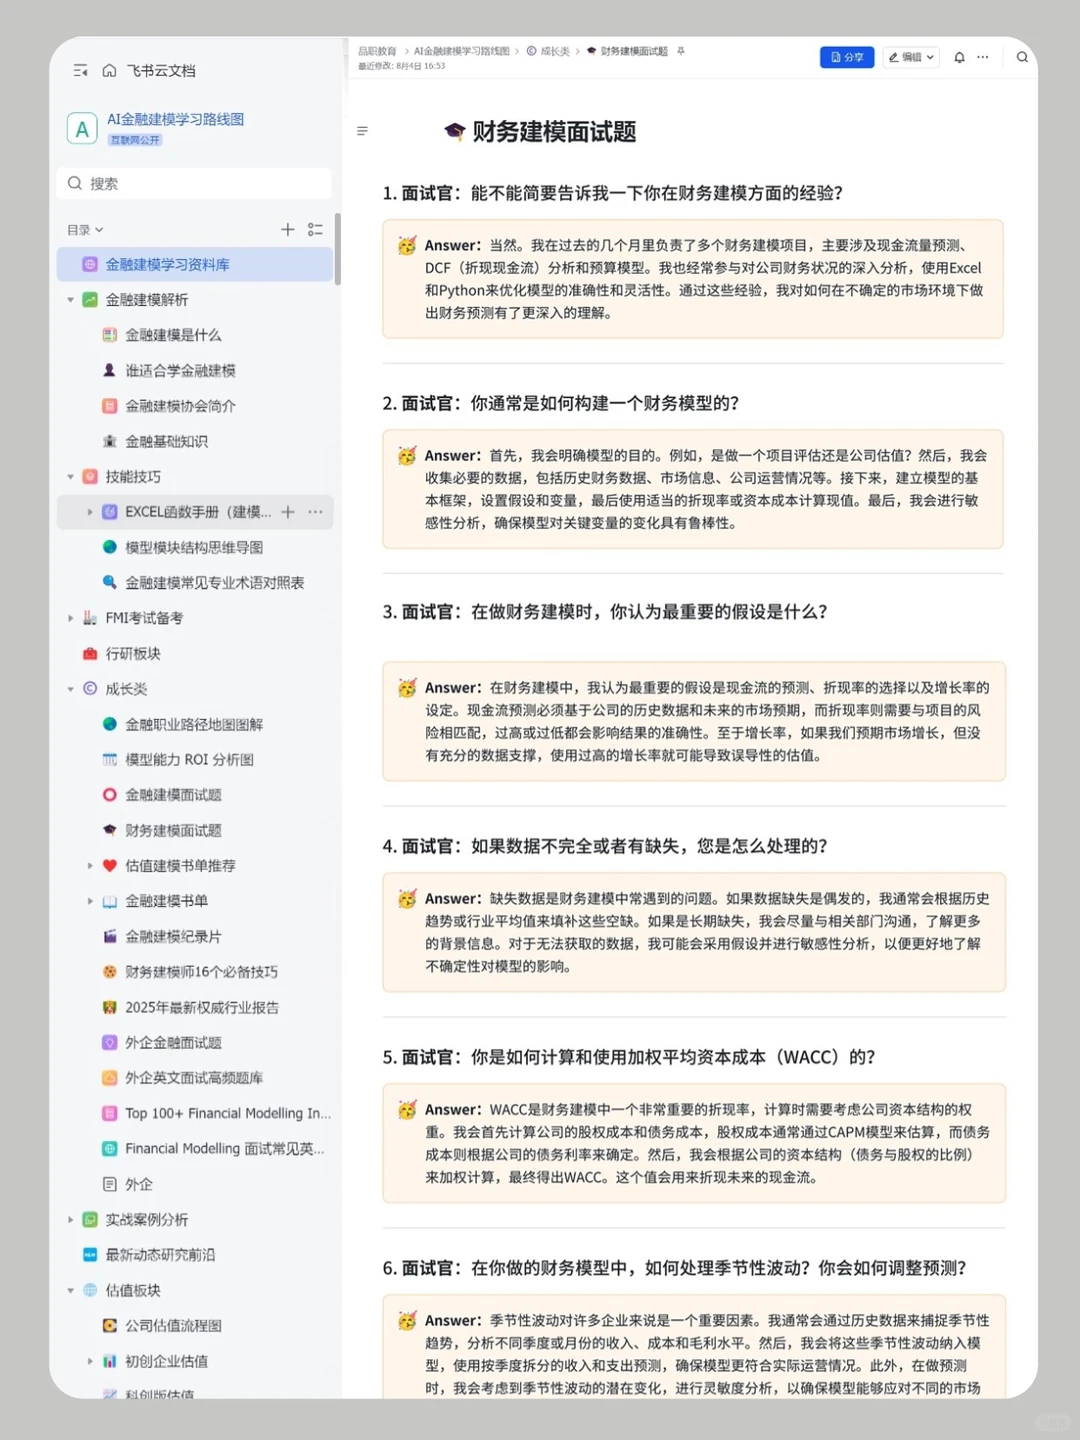
Task: Open the 编辑 dropdown menu
Action: (x=911, y=57)
